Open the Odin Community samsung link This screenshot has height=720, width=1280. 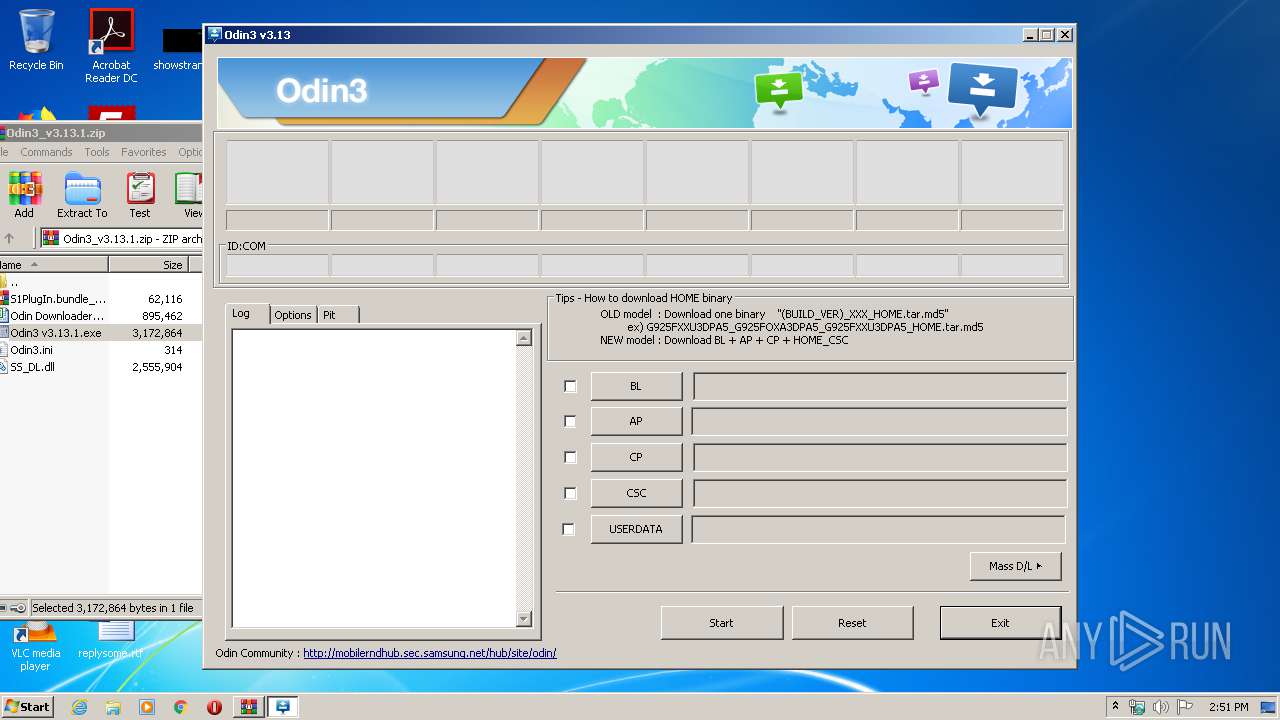tap(430, 653)
